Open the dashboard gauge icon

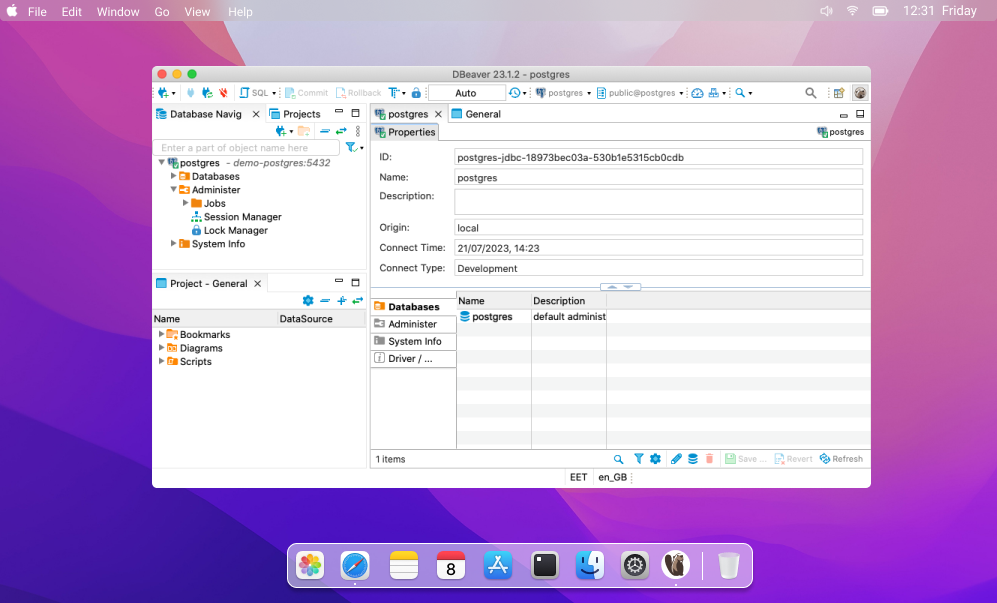698,93
